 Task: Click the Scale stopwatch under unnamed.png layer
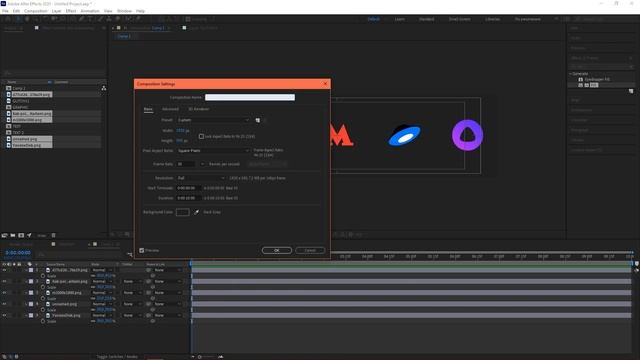coord(43,310)
